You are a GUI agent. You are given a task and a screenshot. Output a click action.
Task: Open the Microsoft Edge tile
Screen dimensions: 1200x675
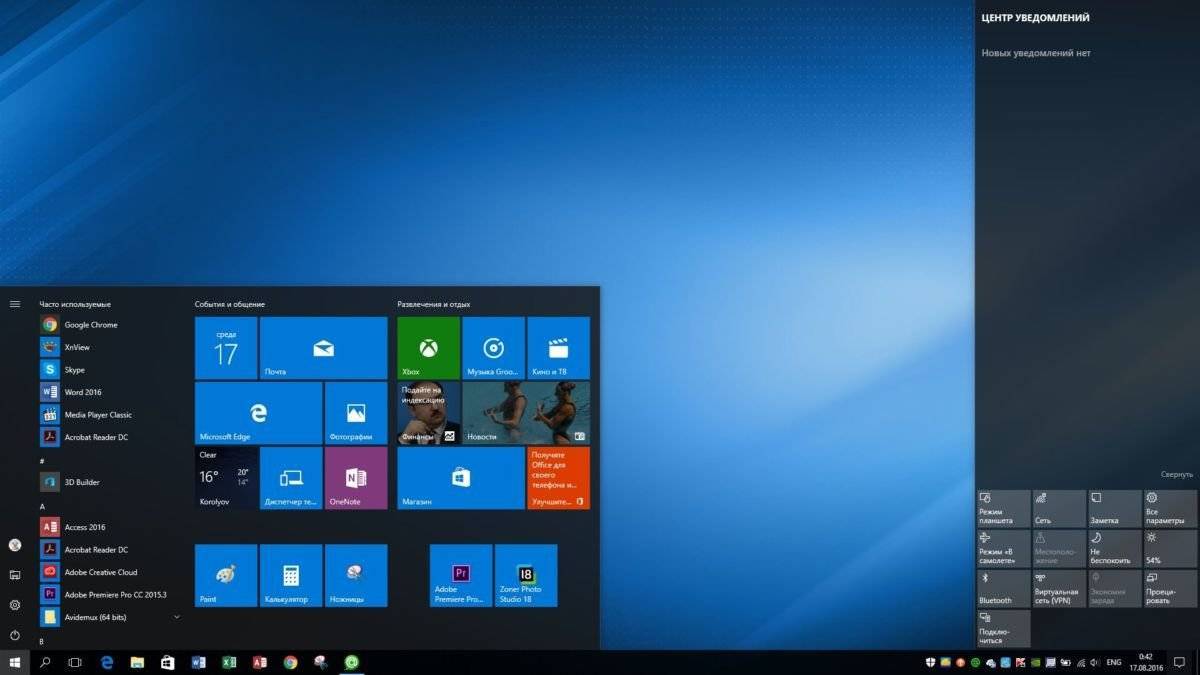point(258,412)
